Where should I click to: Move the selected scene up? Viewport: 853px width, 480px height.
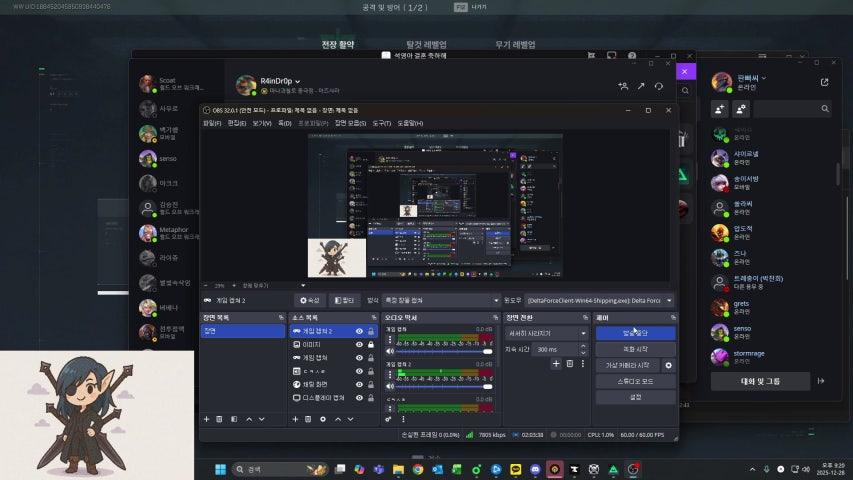(249, 419)
